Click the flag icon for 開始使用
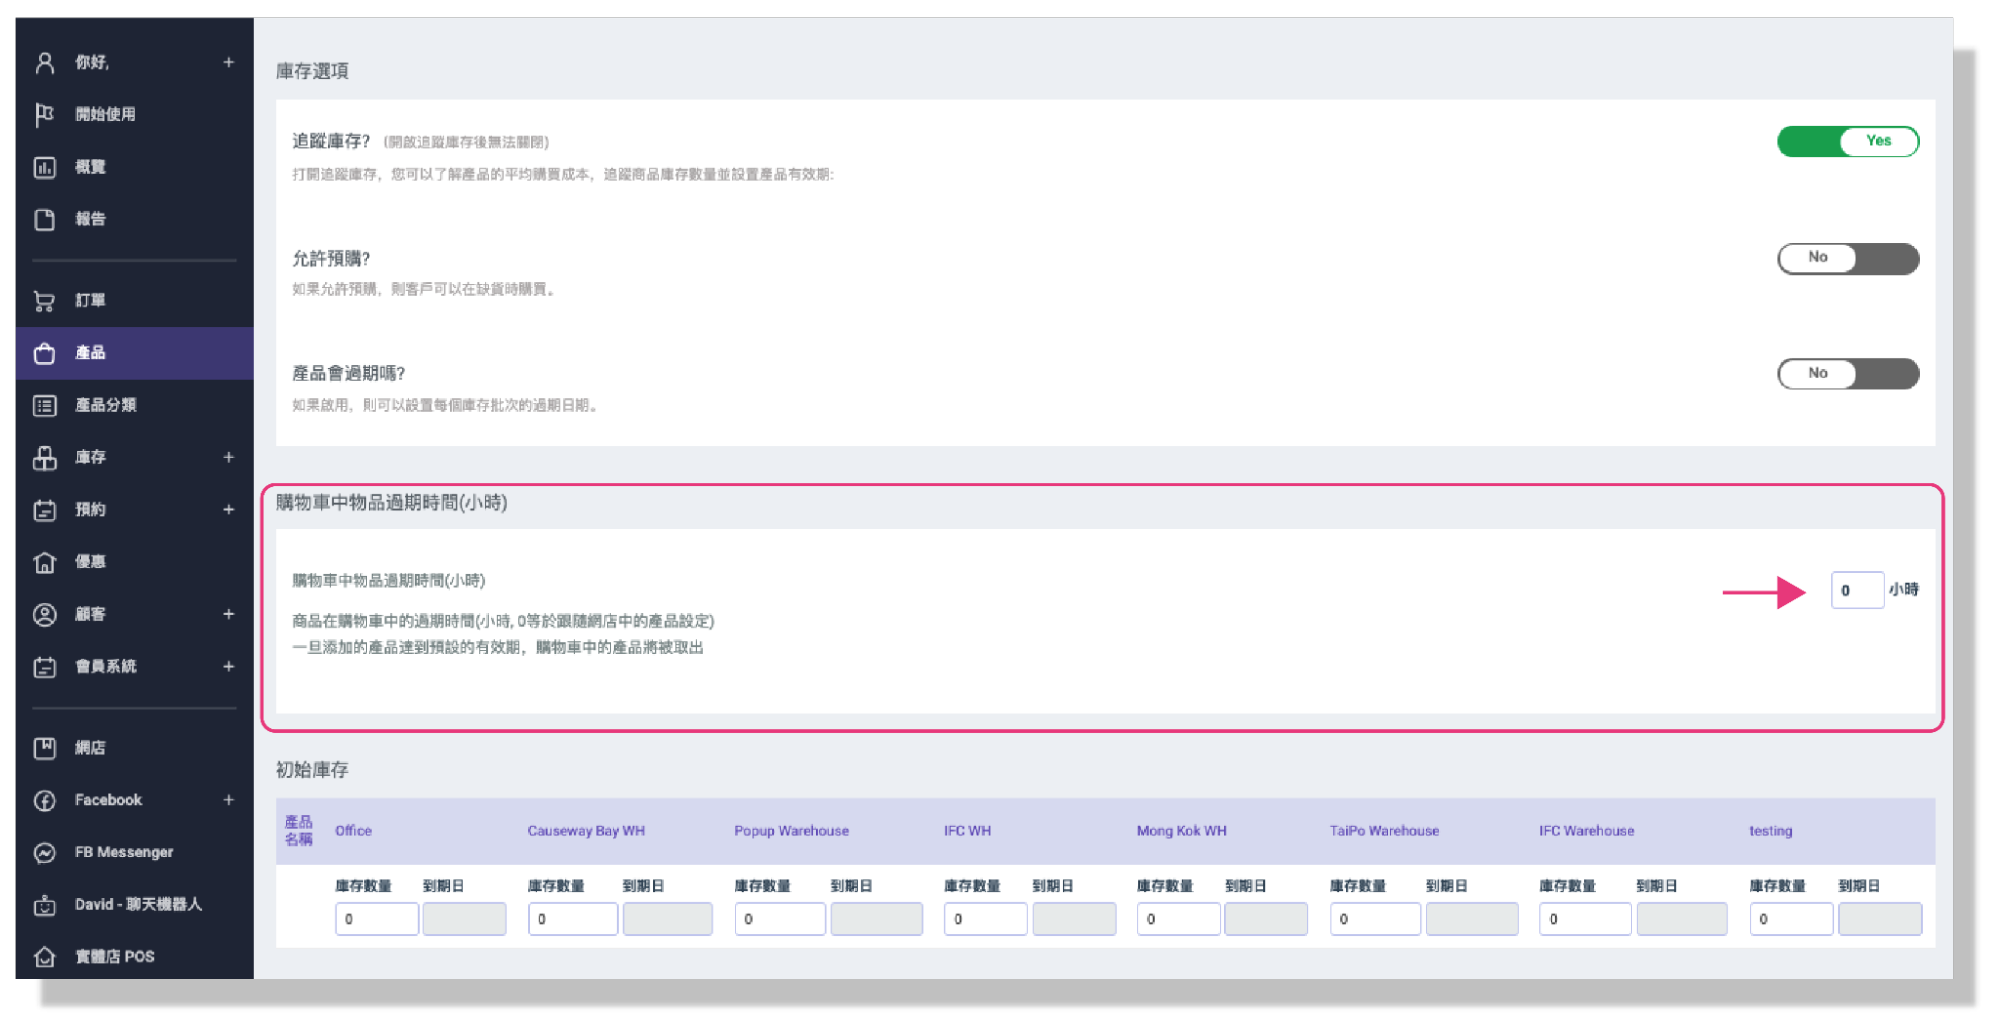This screenshot has width=1999, height=1035. point(44,115)
